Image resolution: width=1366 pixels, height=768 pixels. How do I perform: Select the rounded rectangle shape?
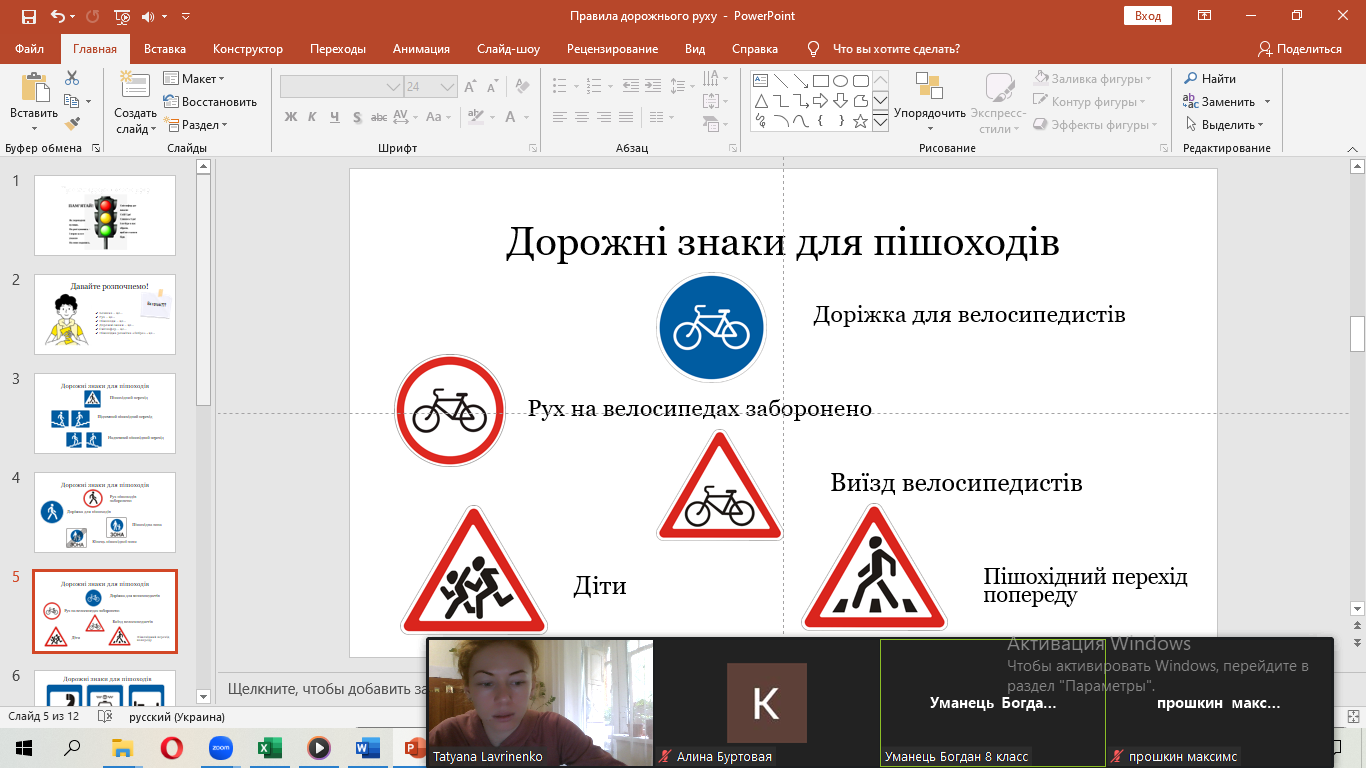point(860,80)
